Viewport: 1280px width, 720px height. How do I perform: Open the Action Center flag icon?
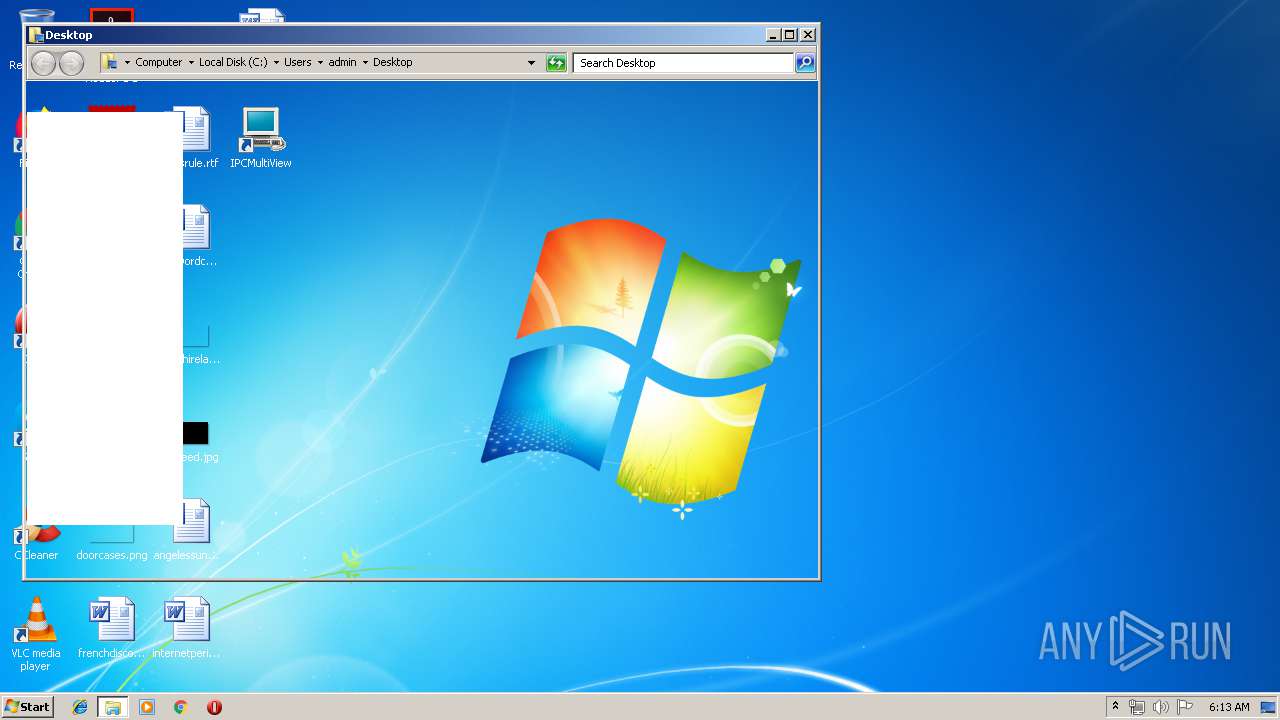coord(1185,707)
